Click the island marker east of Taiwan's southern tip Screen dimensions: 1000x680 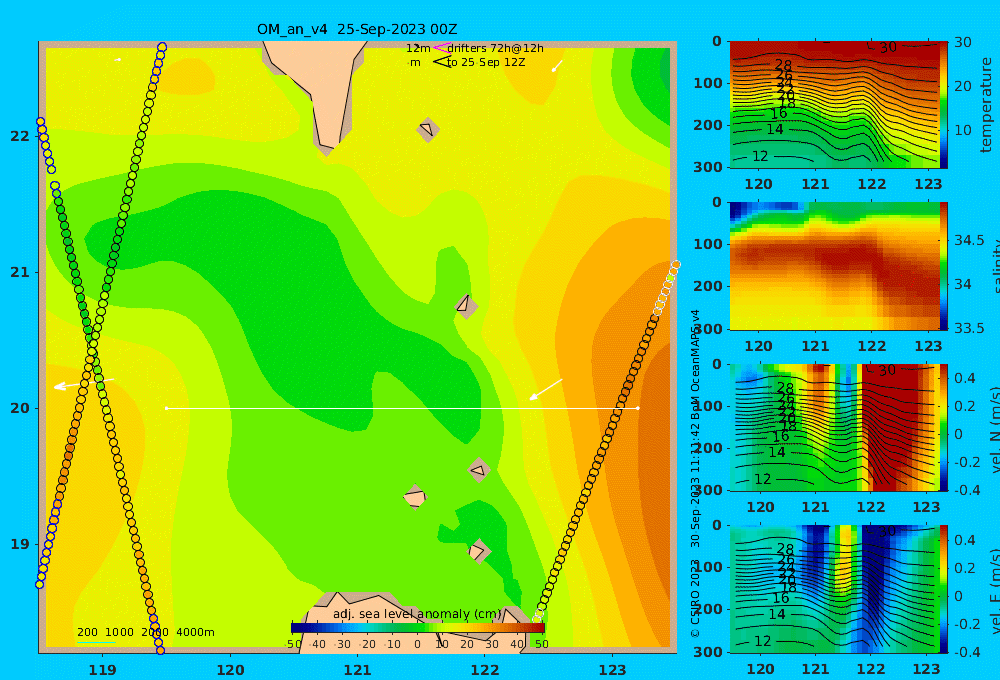(x=427, y=129)
